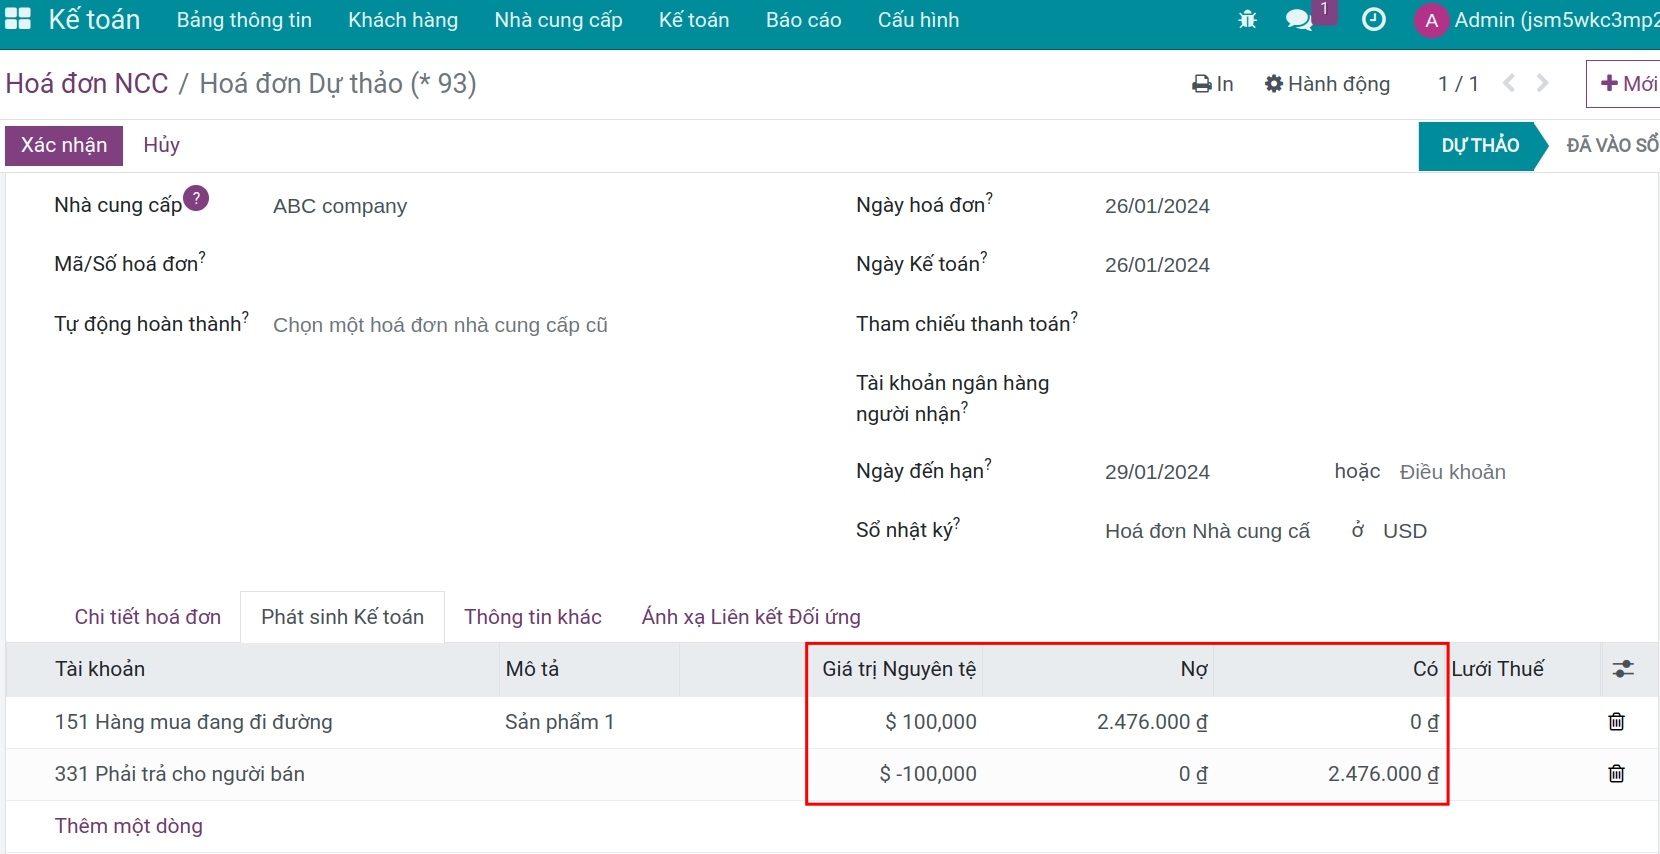Switch to the Thông tin khác tab
Image resolution: width=1660 pixels, height=854 pixels.
533,617
